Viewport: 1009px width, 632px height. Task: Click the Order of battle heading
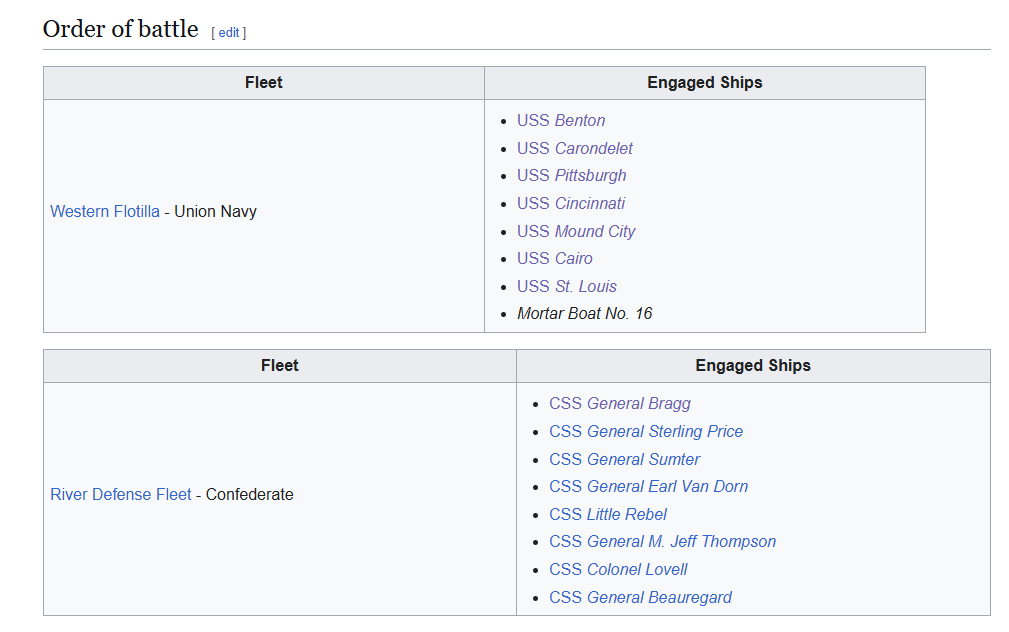pos(121,29)
